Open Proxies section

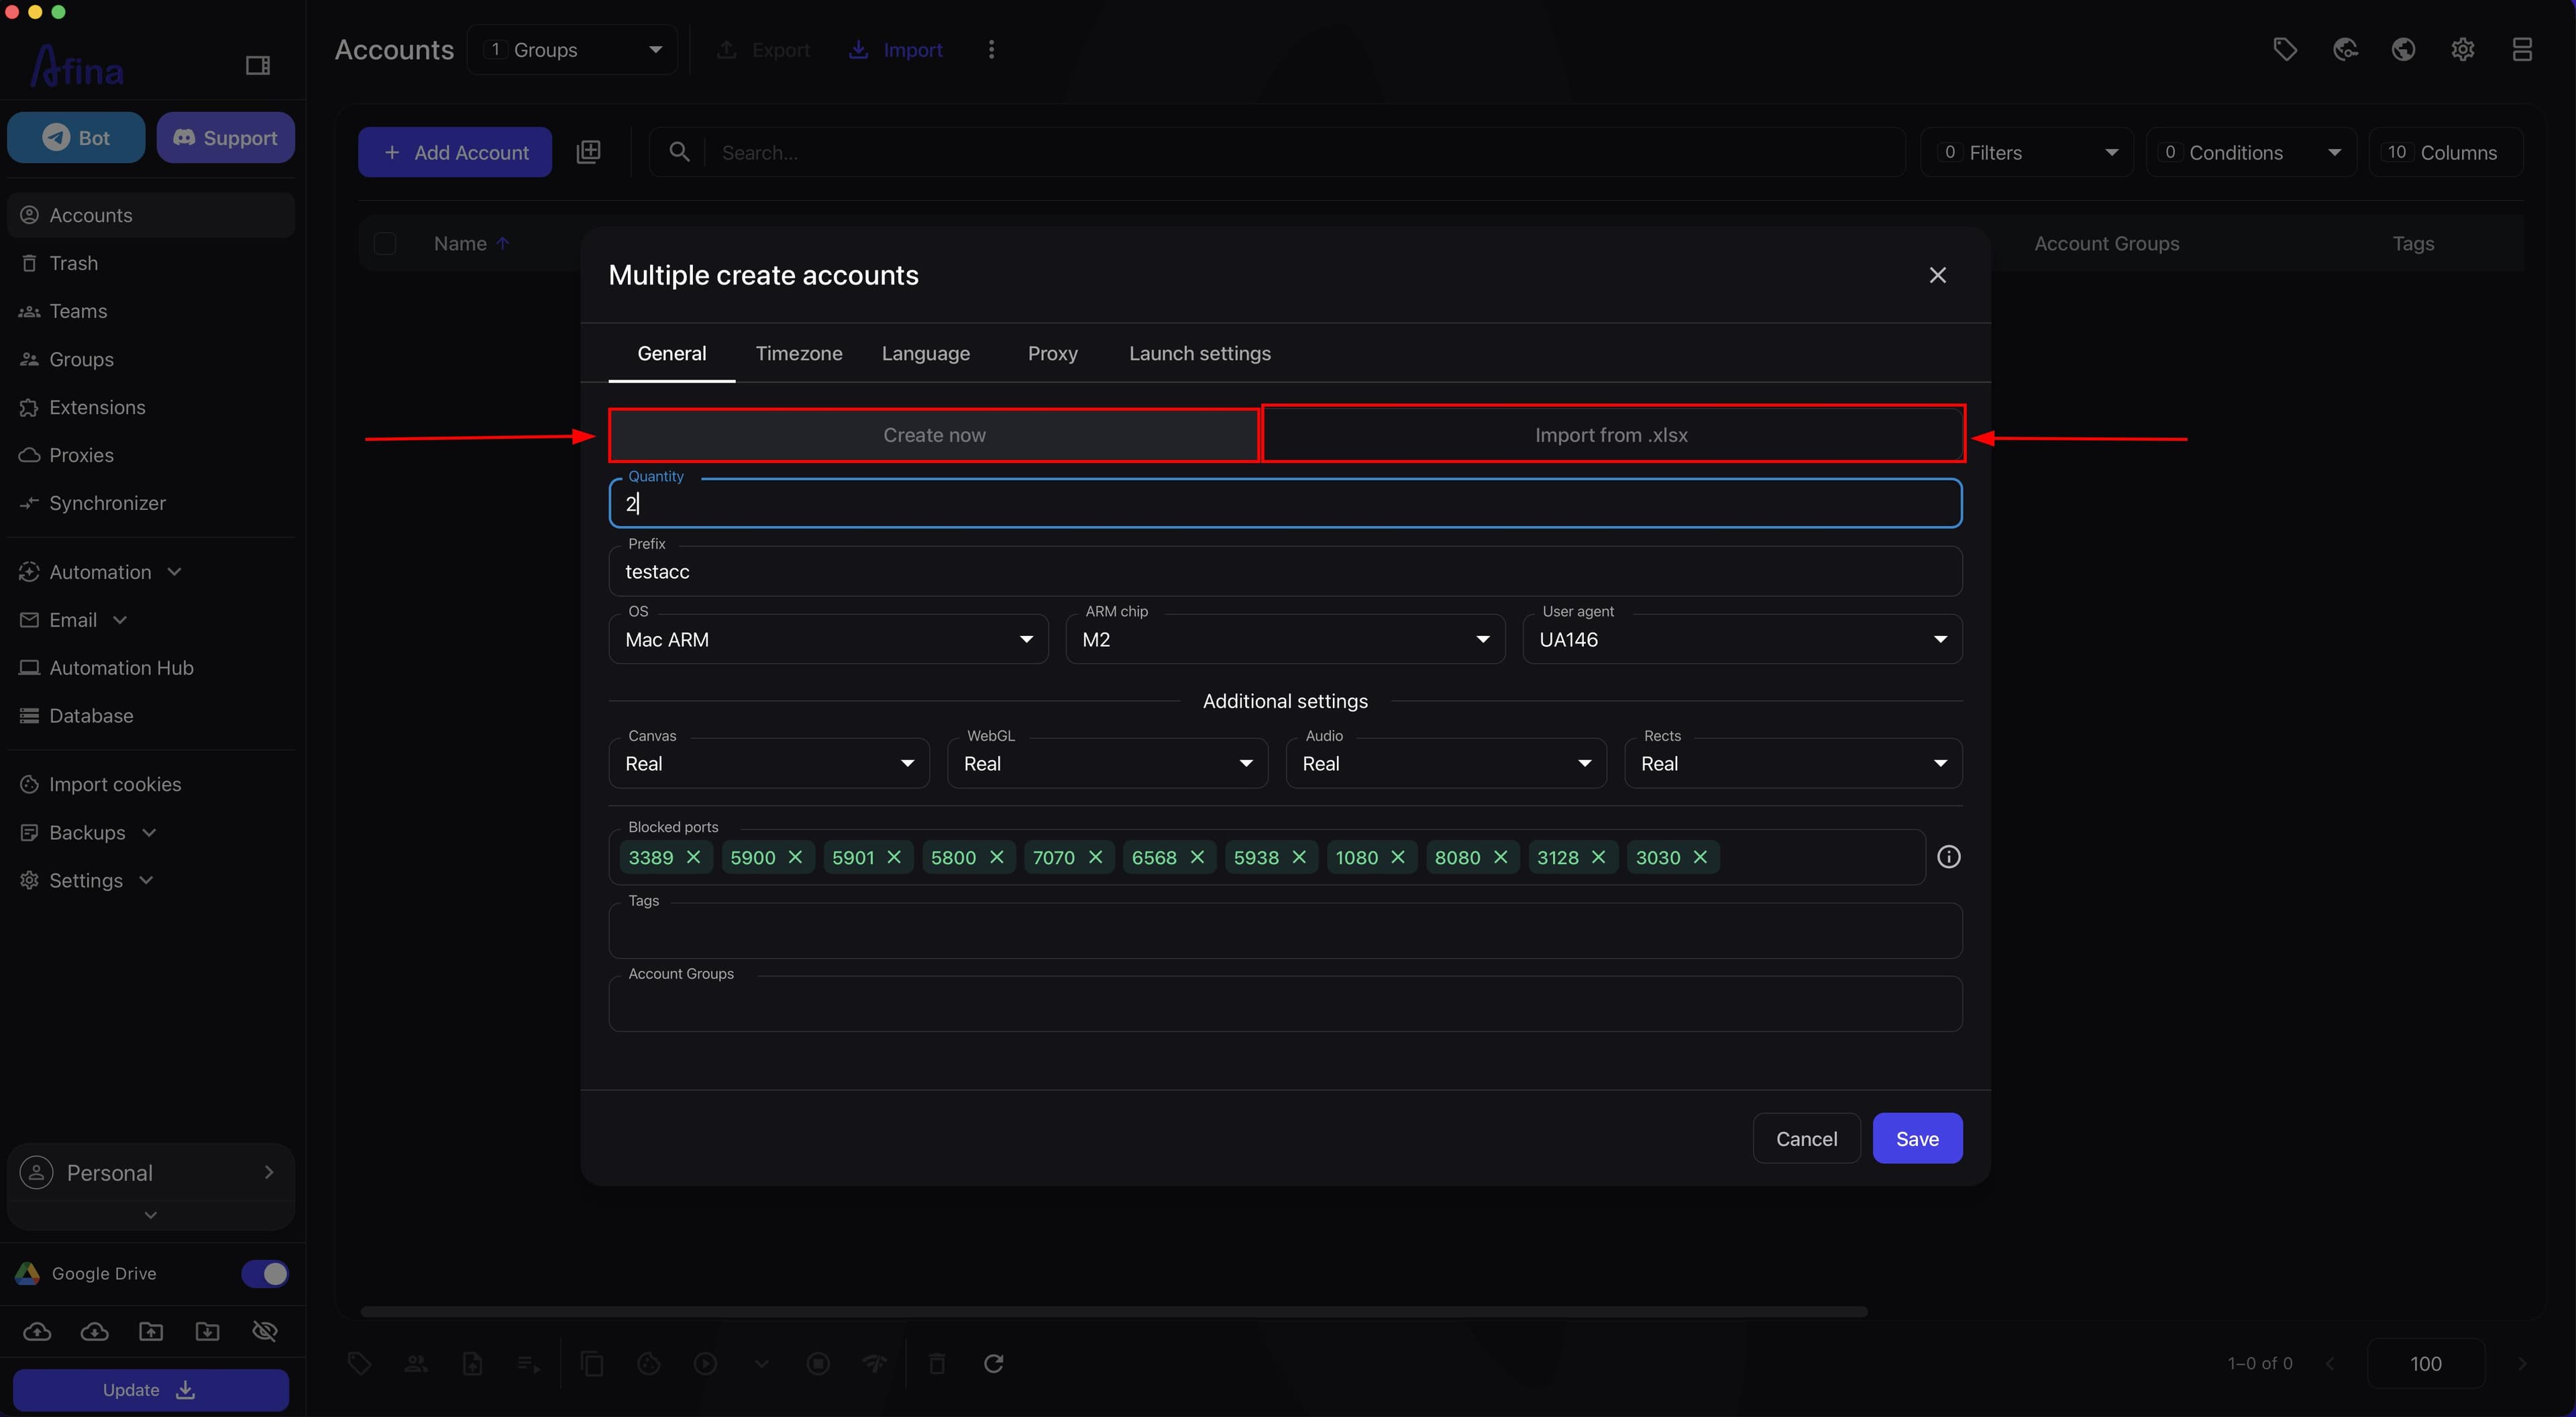pyautogui.click(x=151, y=455)
